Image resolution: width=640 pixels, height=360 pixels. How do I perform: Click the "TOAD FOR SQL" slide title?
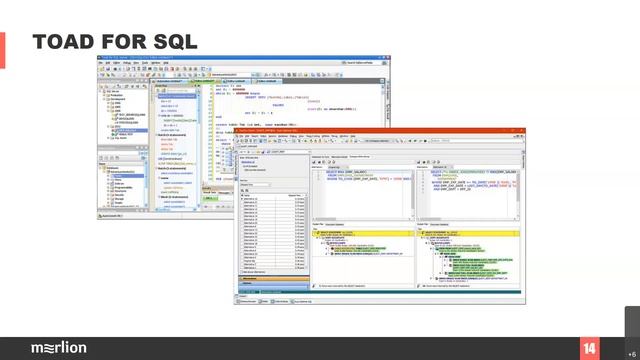(x=115, y=42)
